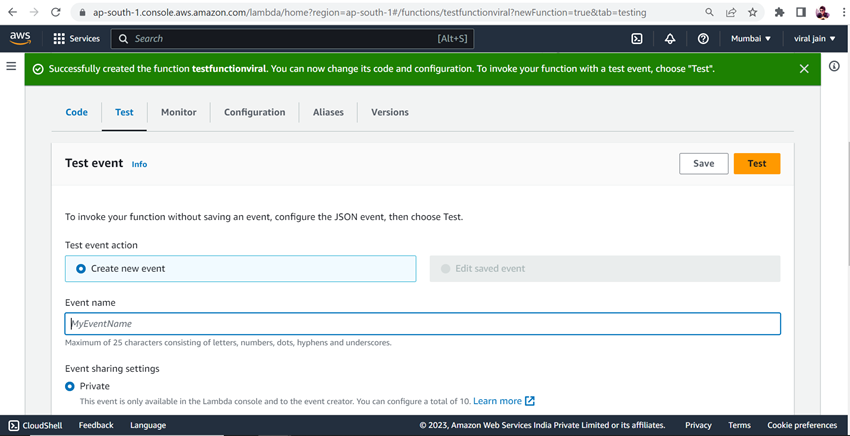Viewport: 850px width, 436px height.
Task: Switch to the Code tab
Action: click(x=76, y=112)
